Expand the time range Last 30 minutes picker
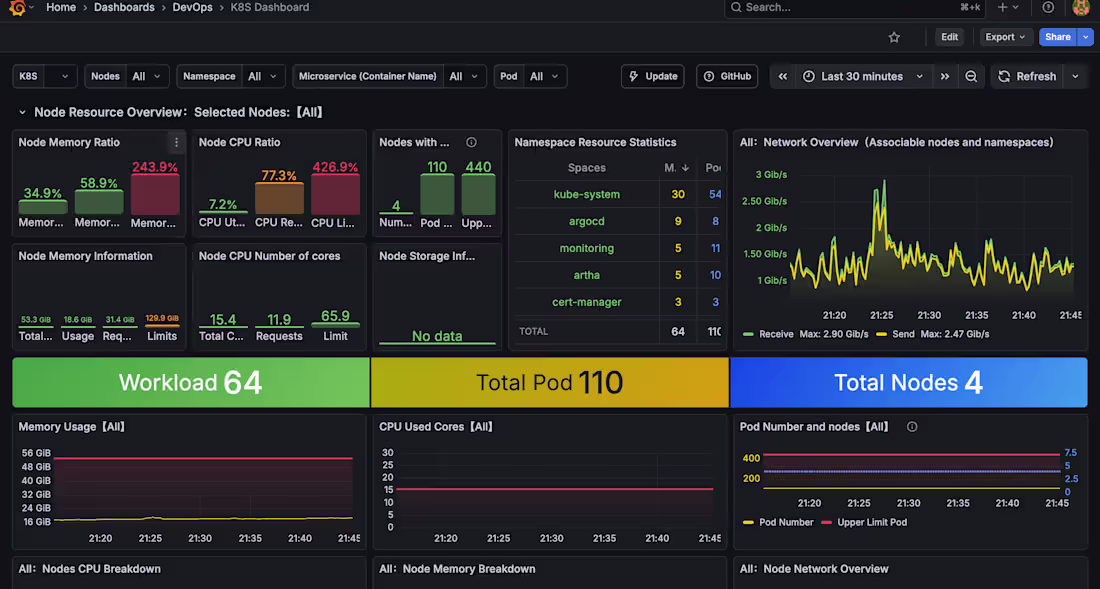 pyautogui.click(x=864, y=76)
